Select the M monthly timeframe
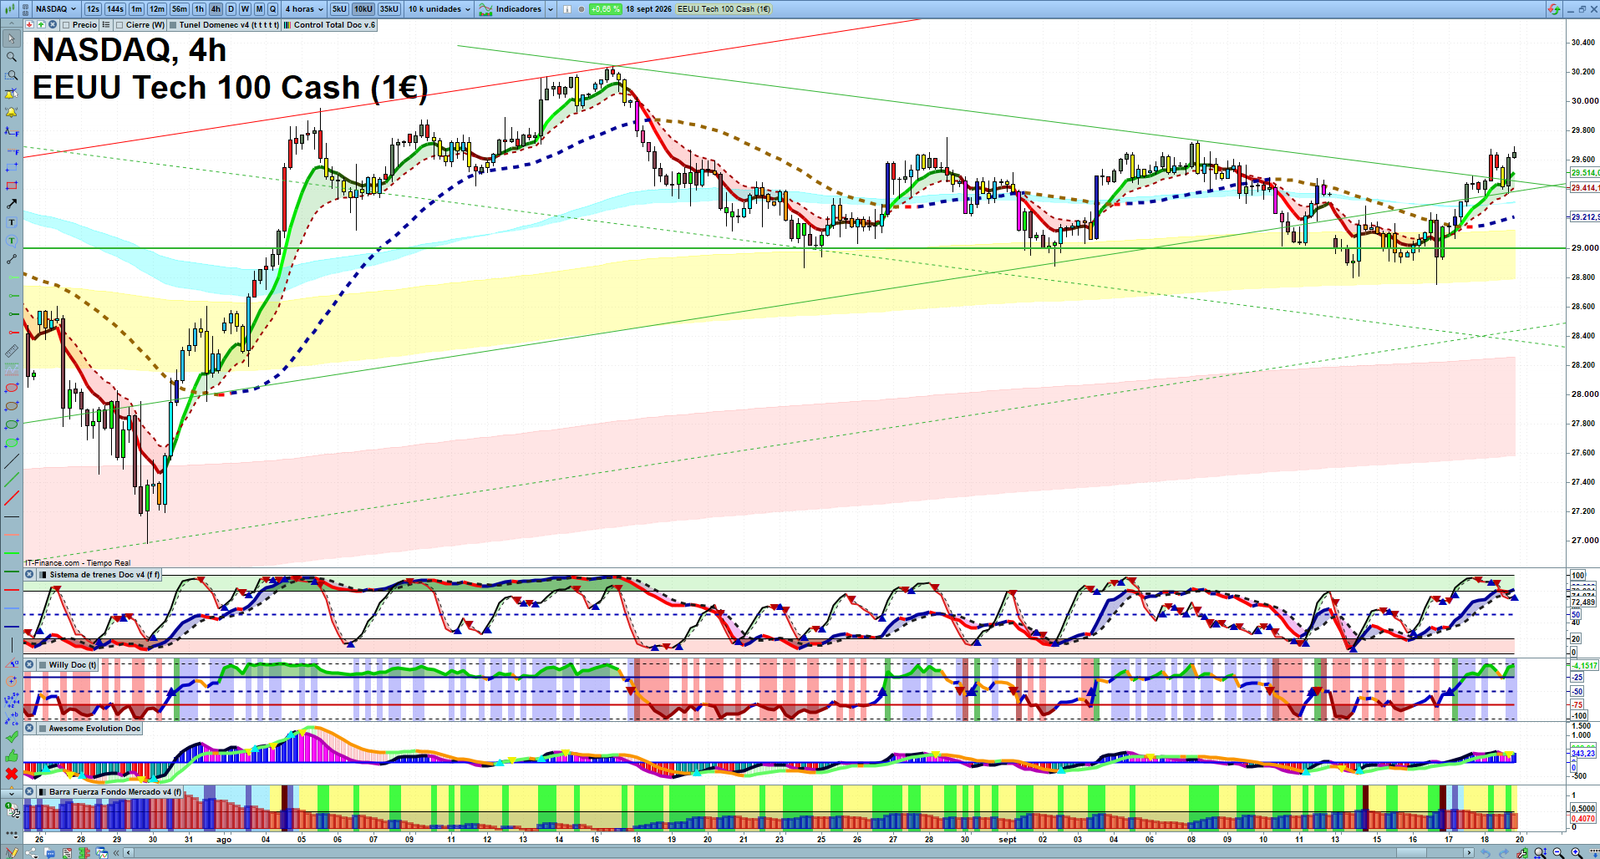Image resolution: width=1600 pixels, height=859 pixels. click(259, 9)
